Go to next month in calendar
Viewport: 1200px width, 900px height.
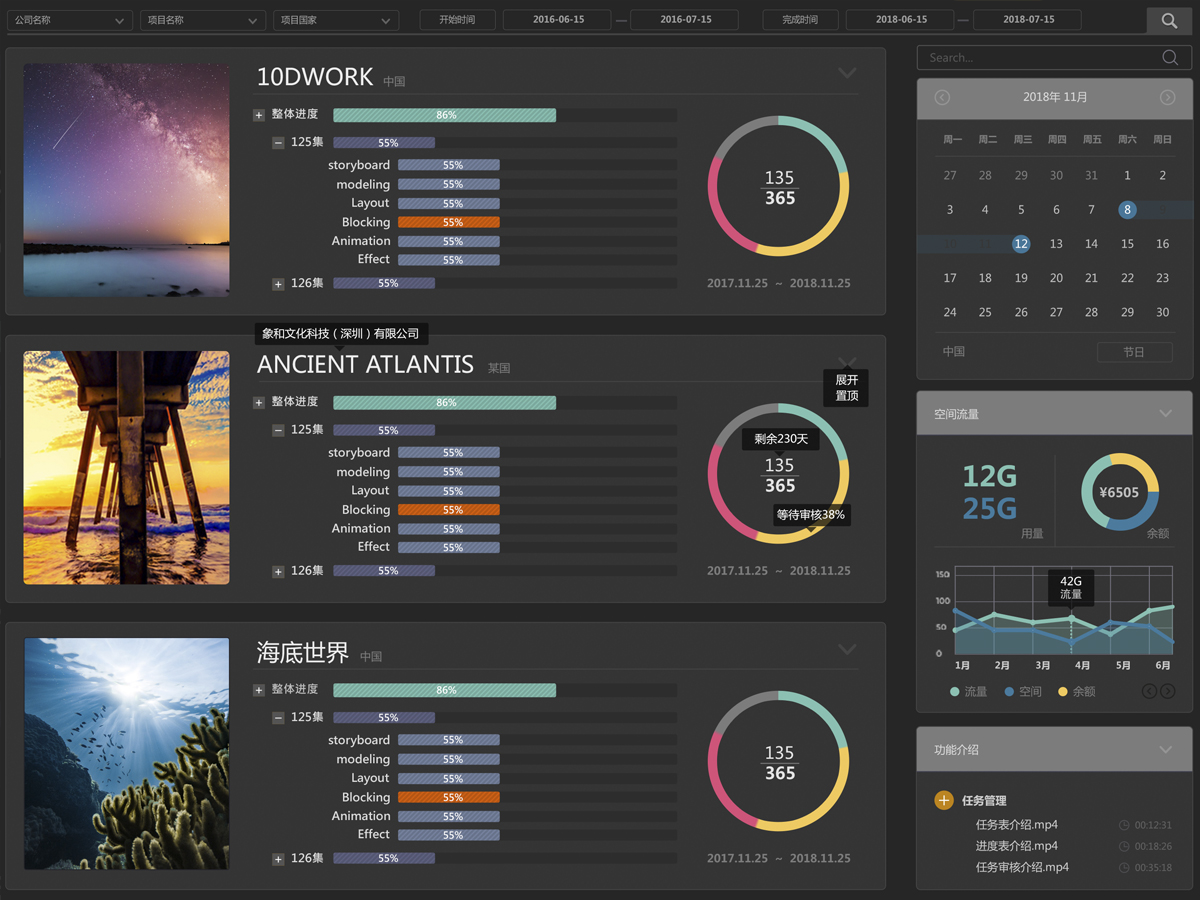pyautogui.click(x=1167, y=97)
